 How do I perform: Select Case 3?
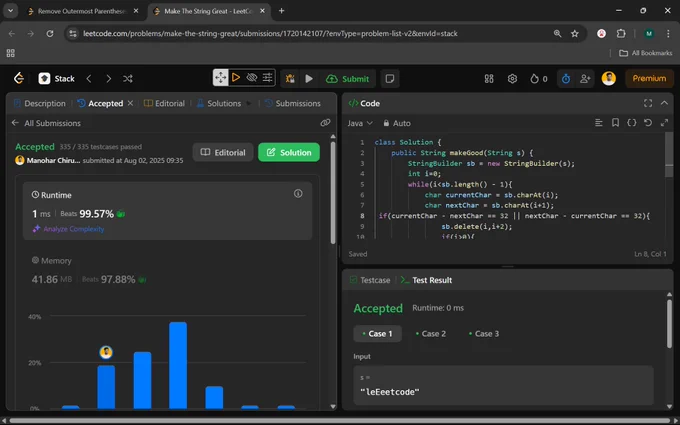tap(484, 333)
